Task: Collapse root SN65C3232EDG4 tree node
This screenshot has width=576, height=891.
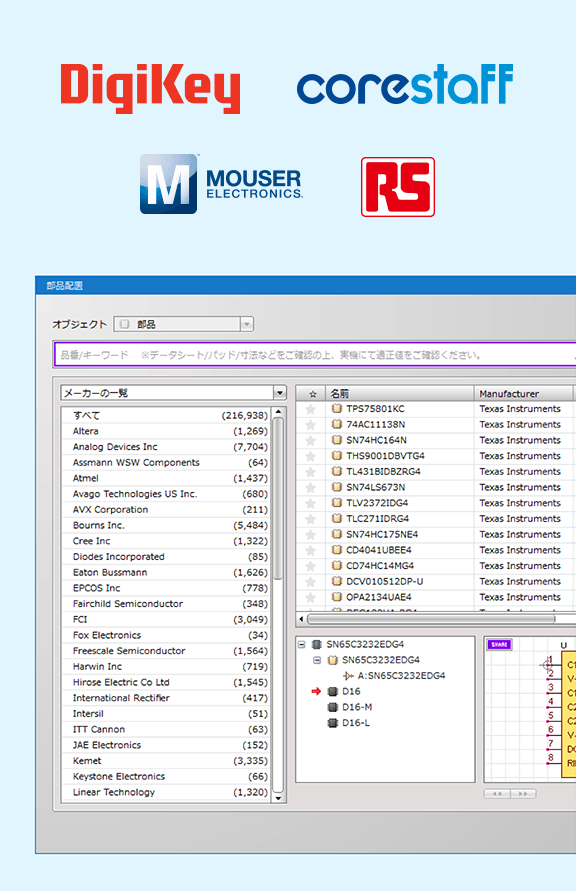Action: (302, 644)
